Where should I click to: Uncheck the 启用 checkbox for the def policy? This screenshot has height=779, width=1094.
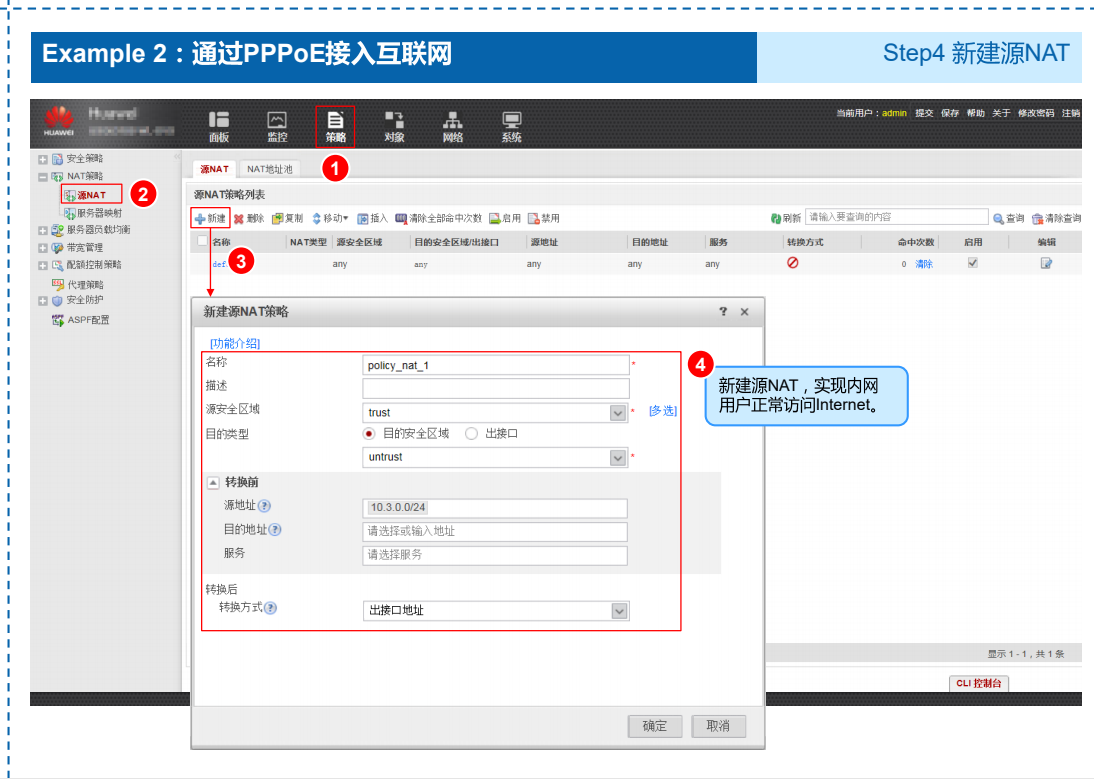pos(973,263)
